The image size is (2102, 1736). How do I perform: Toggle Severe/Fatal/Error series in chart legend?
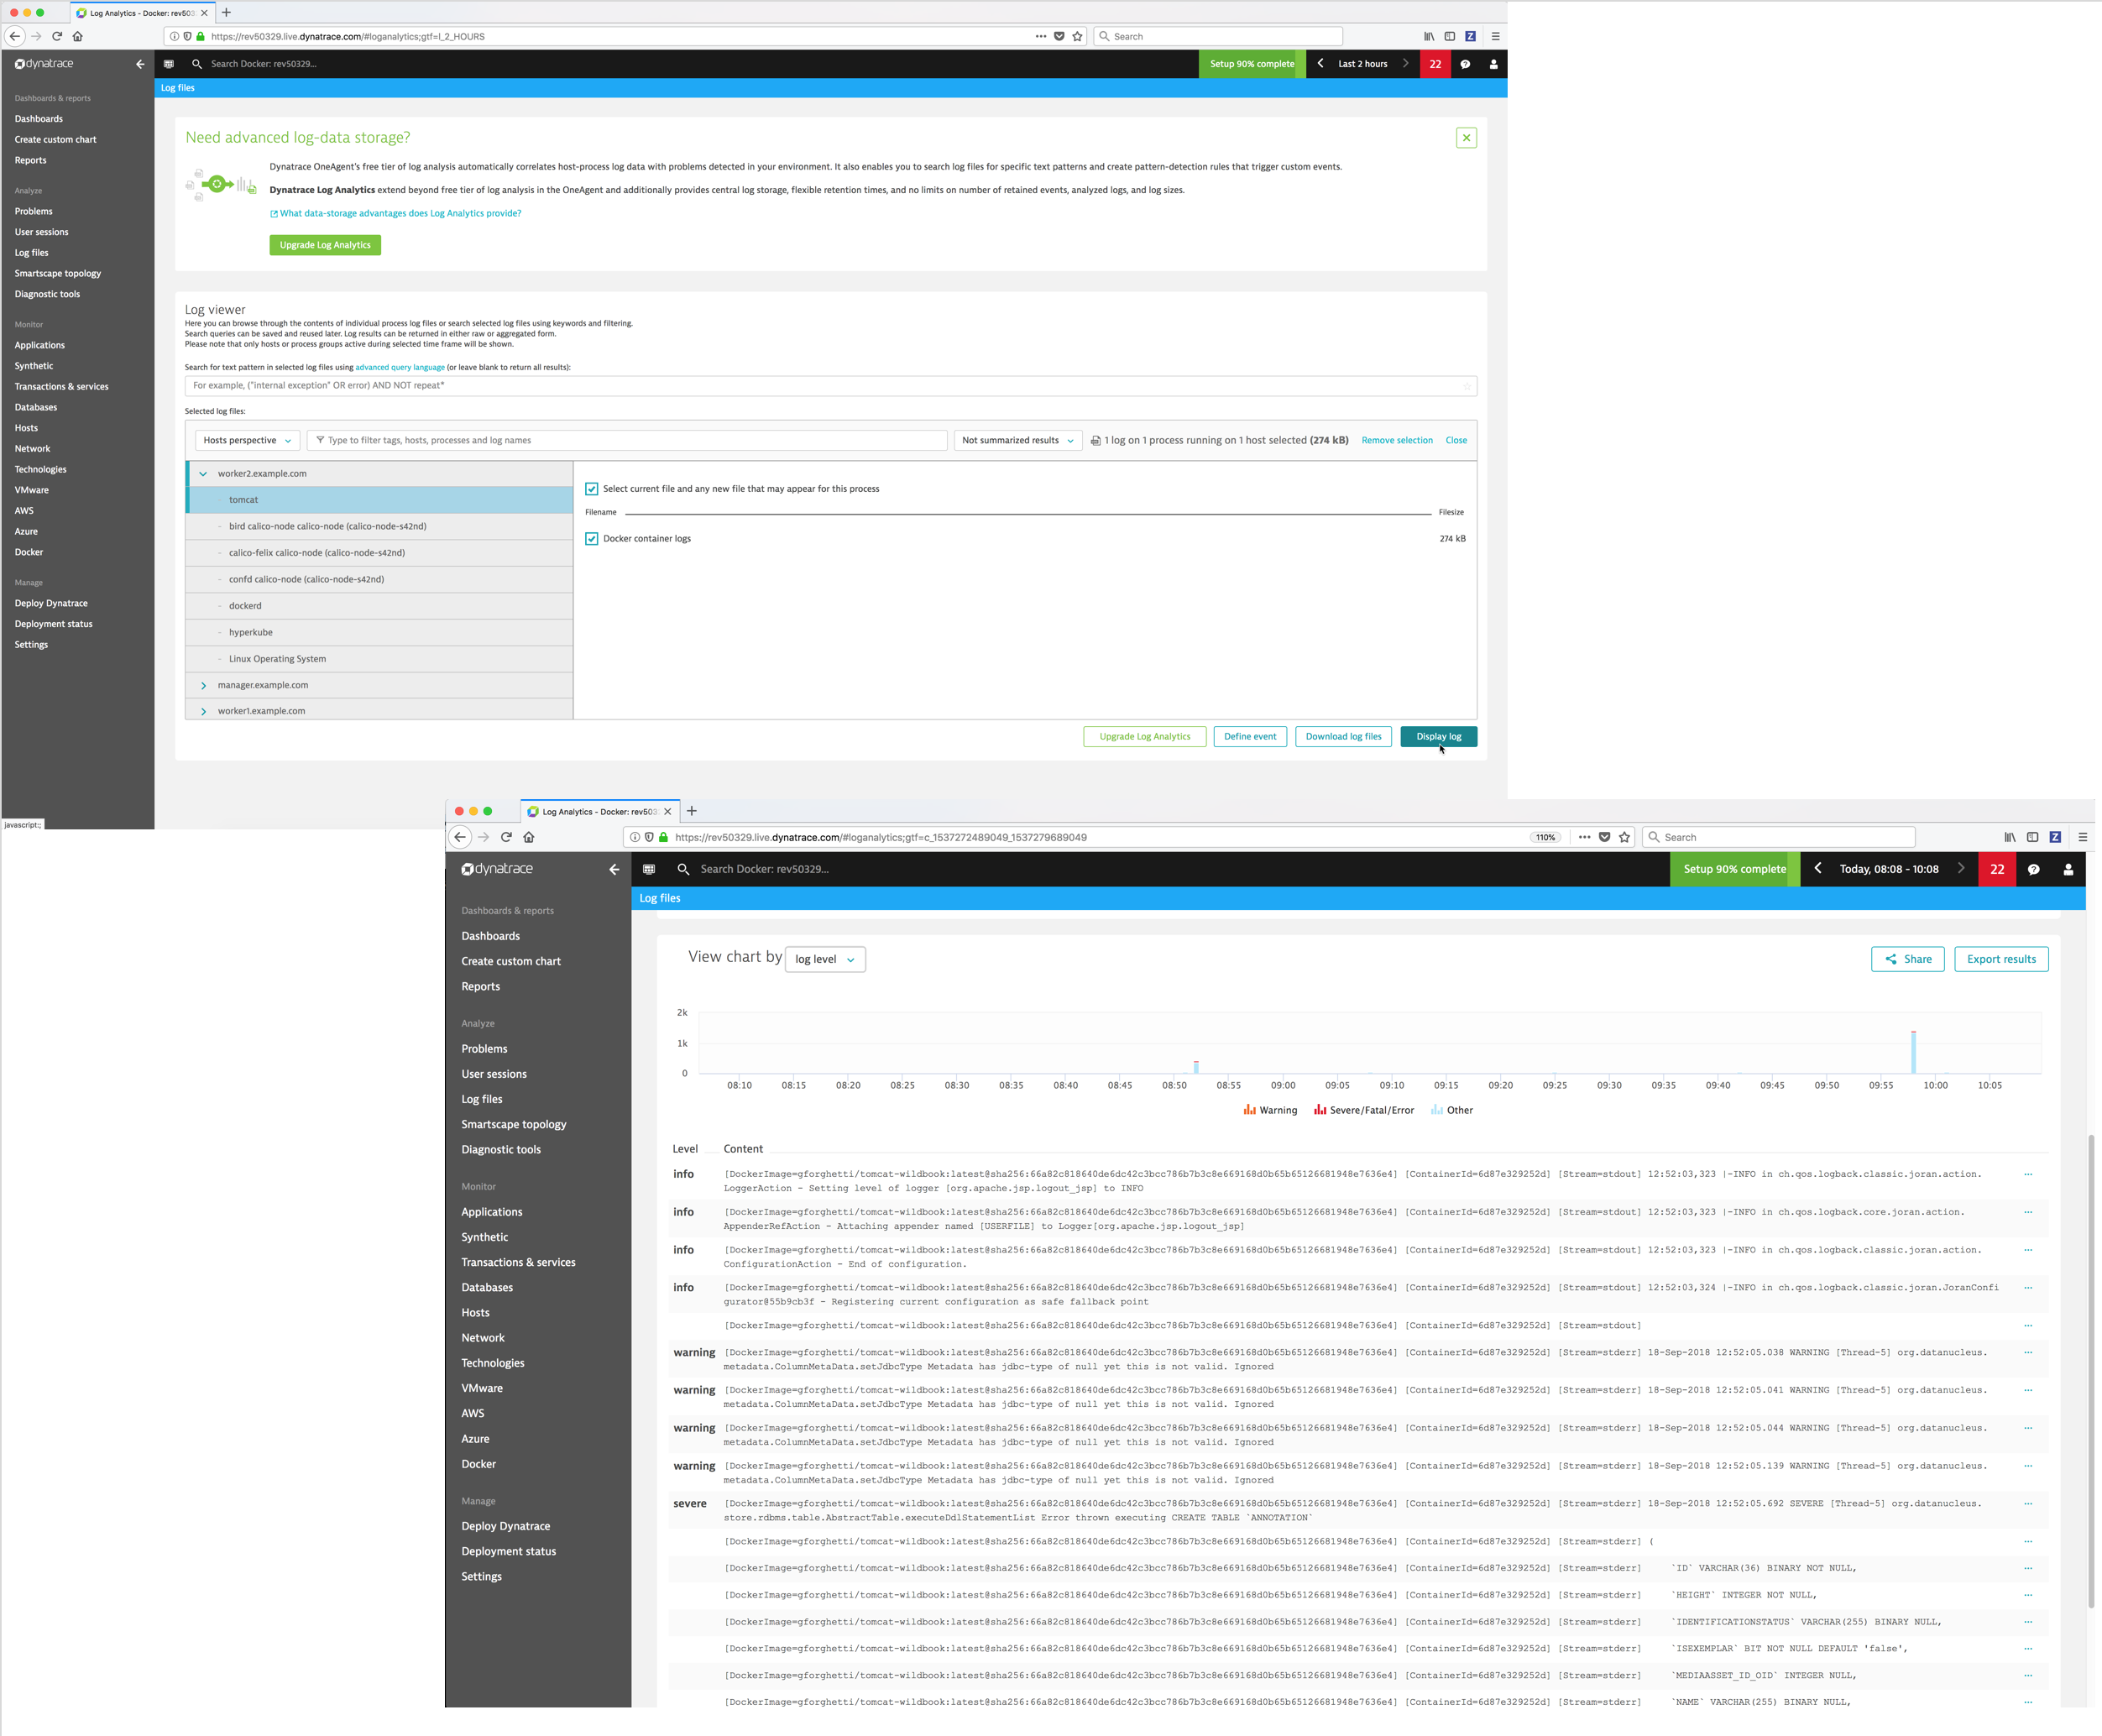click(1364, 1110)
